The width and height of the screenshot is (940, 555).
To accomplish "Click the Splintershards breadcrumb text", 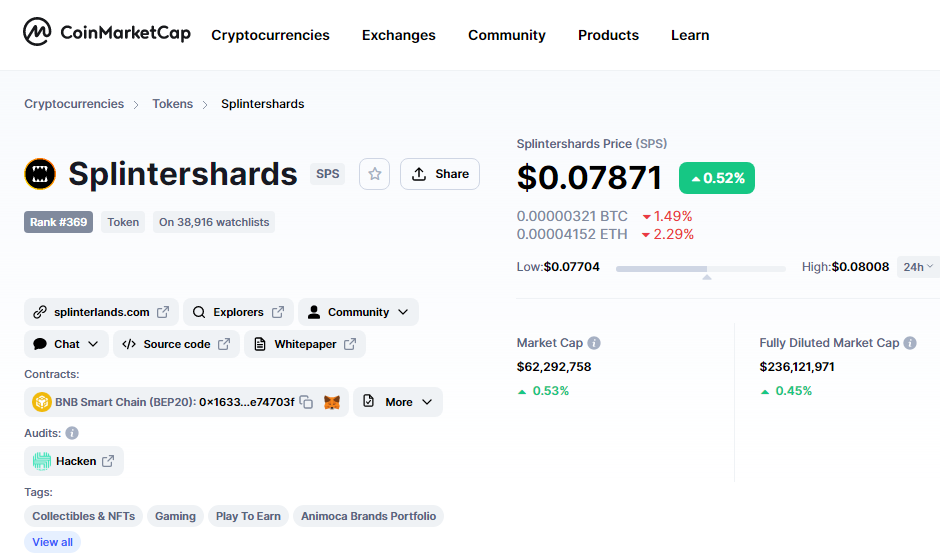I will pyautogui.click(x=263, y=104).
